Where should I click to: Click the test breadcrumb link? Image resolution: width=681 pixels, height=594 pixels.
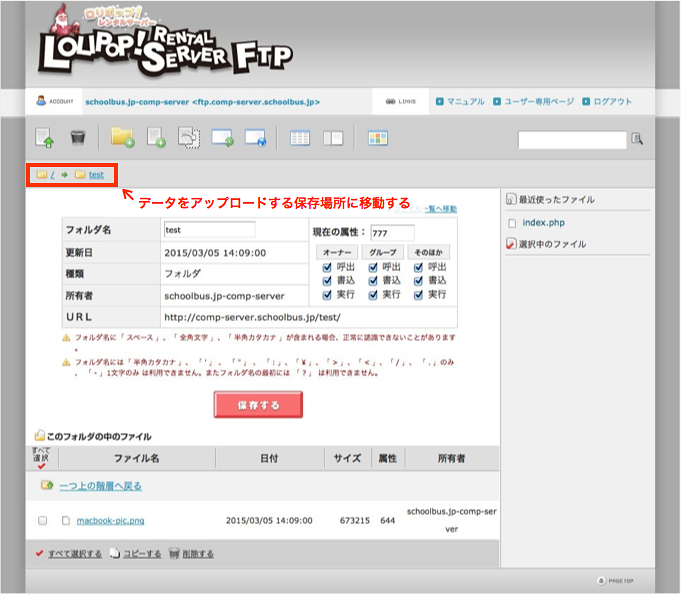click(x=96, y=175)
